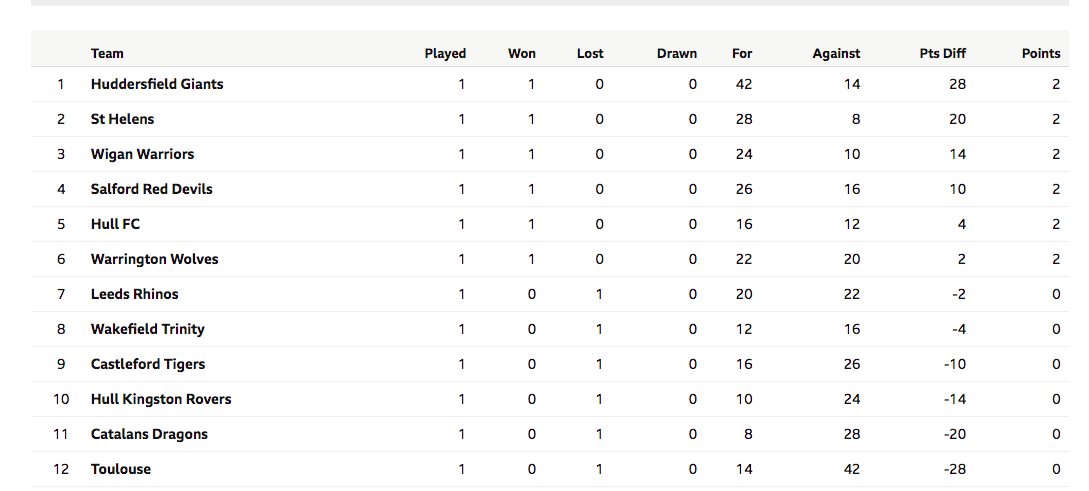The image size is (1089, 491).
Task: Click the Won column header
Action: [522, 53]
